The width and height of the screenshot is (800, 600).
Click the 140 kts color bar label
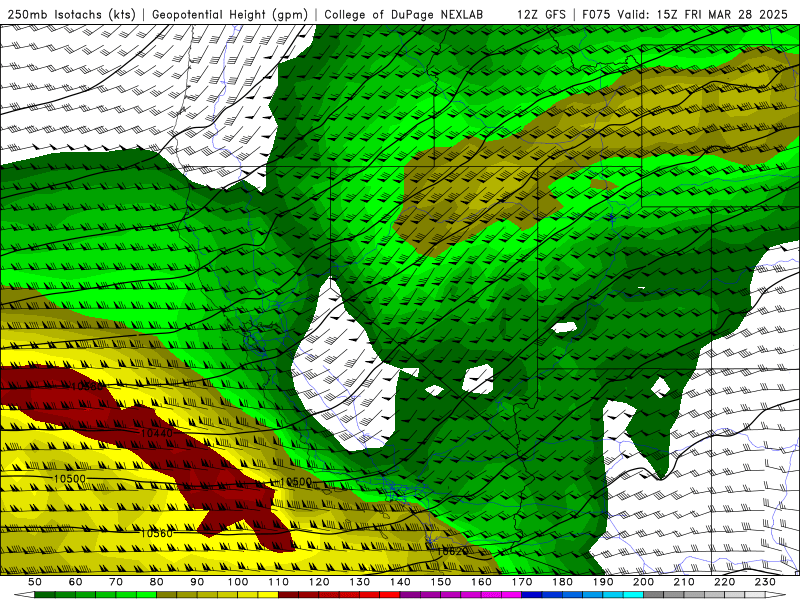[x=400, y=582]
